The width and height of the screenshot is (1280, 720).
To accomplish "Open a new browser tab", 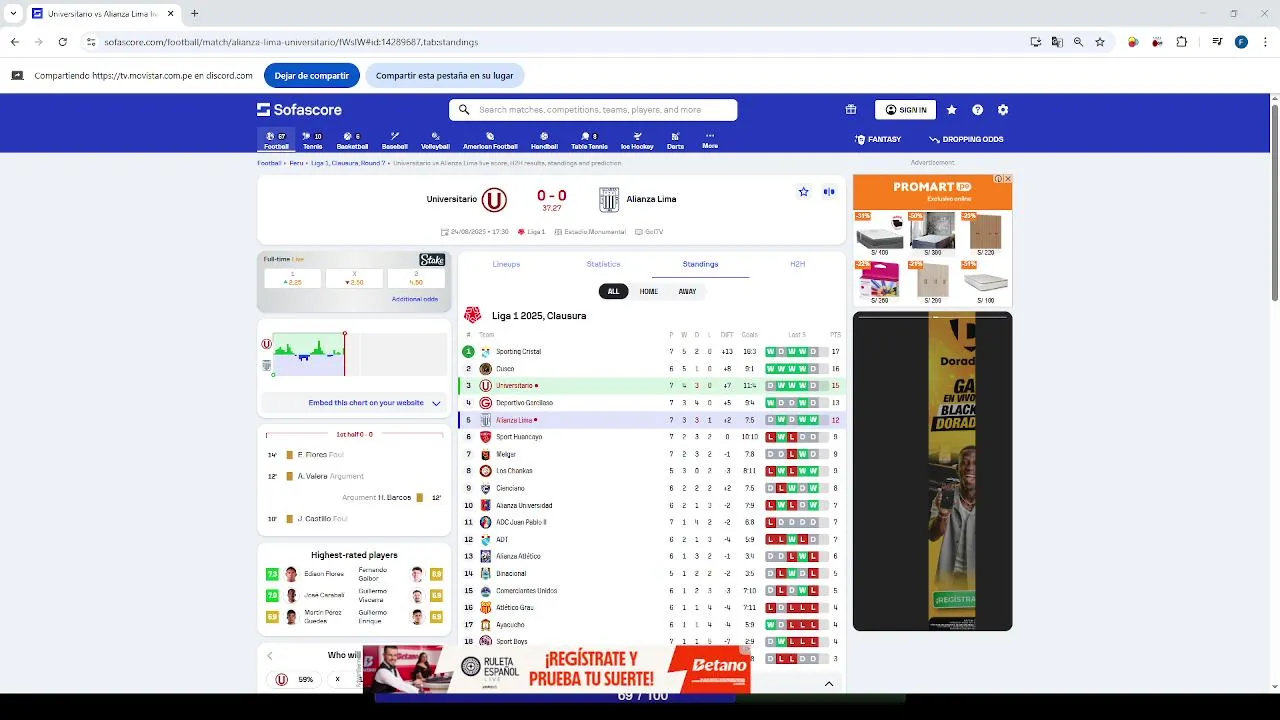I will [194, 13].
